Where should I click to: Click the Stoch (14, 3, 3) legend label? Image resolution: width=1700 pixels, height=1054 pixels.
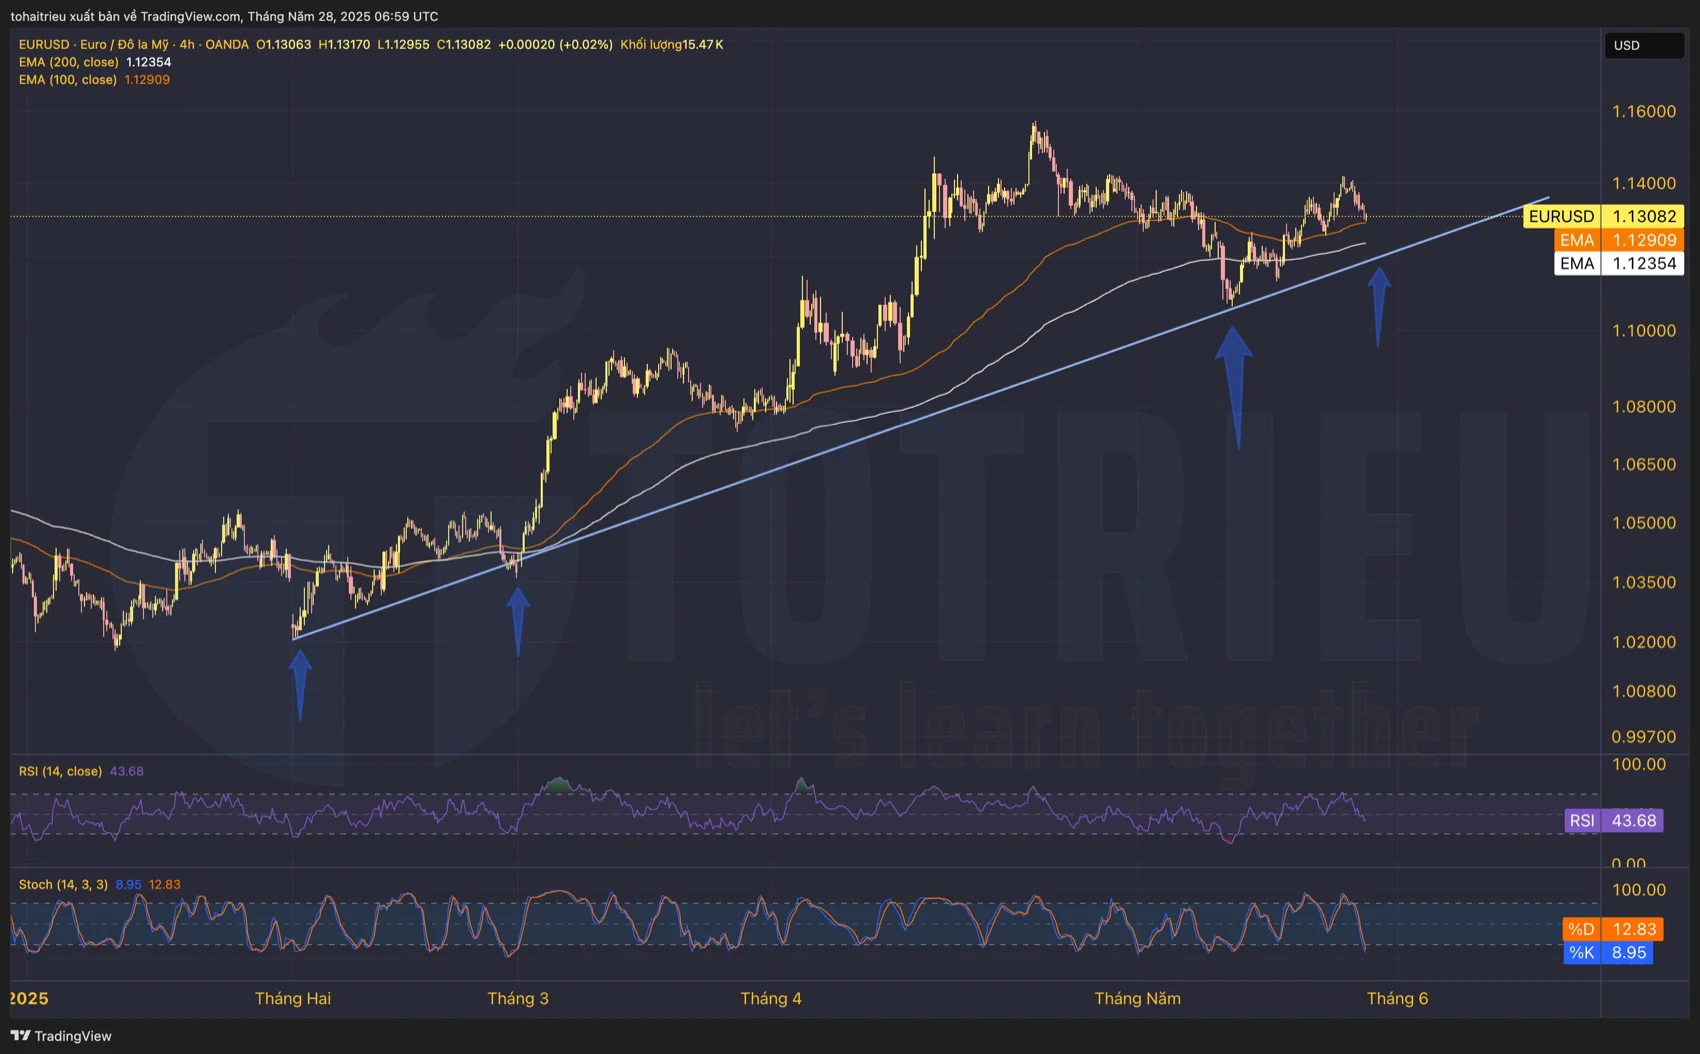(63, 884)
